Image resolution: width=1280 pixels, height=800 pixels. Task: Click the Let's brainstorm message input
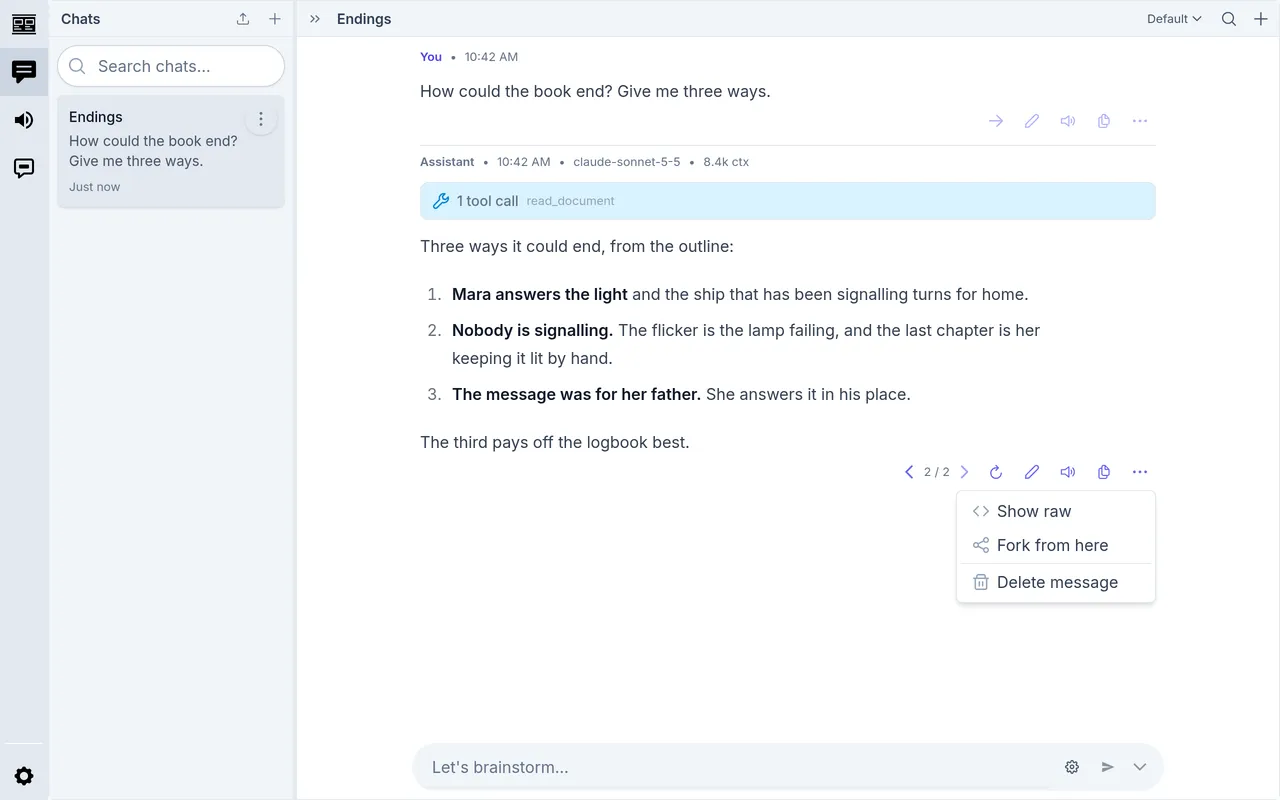pos(740,767)
